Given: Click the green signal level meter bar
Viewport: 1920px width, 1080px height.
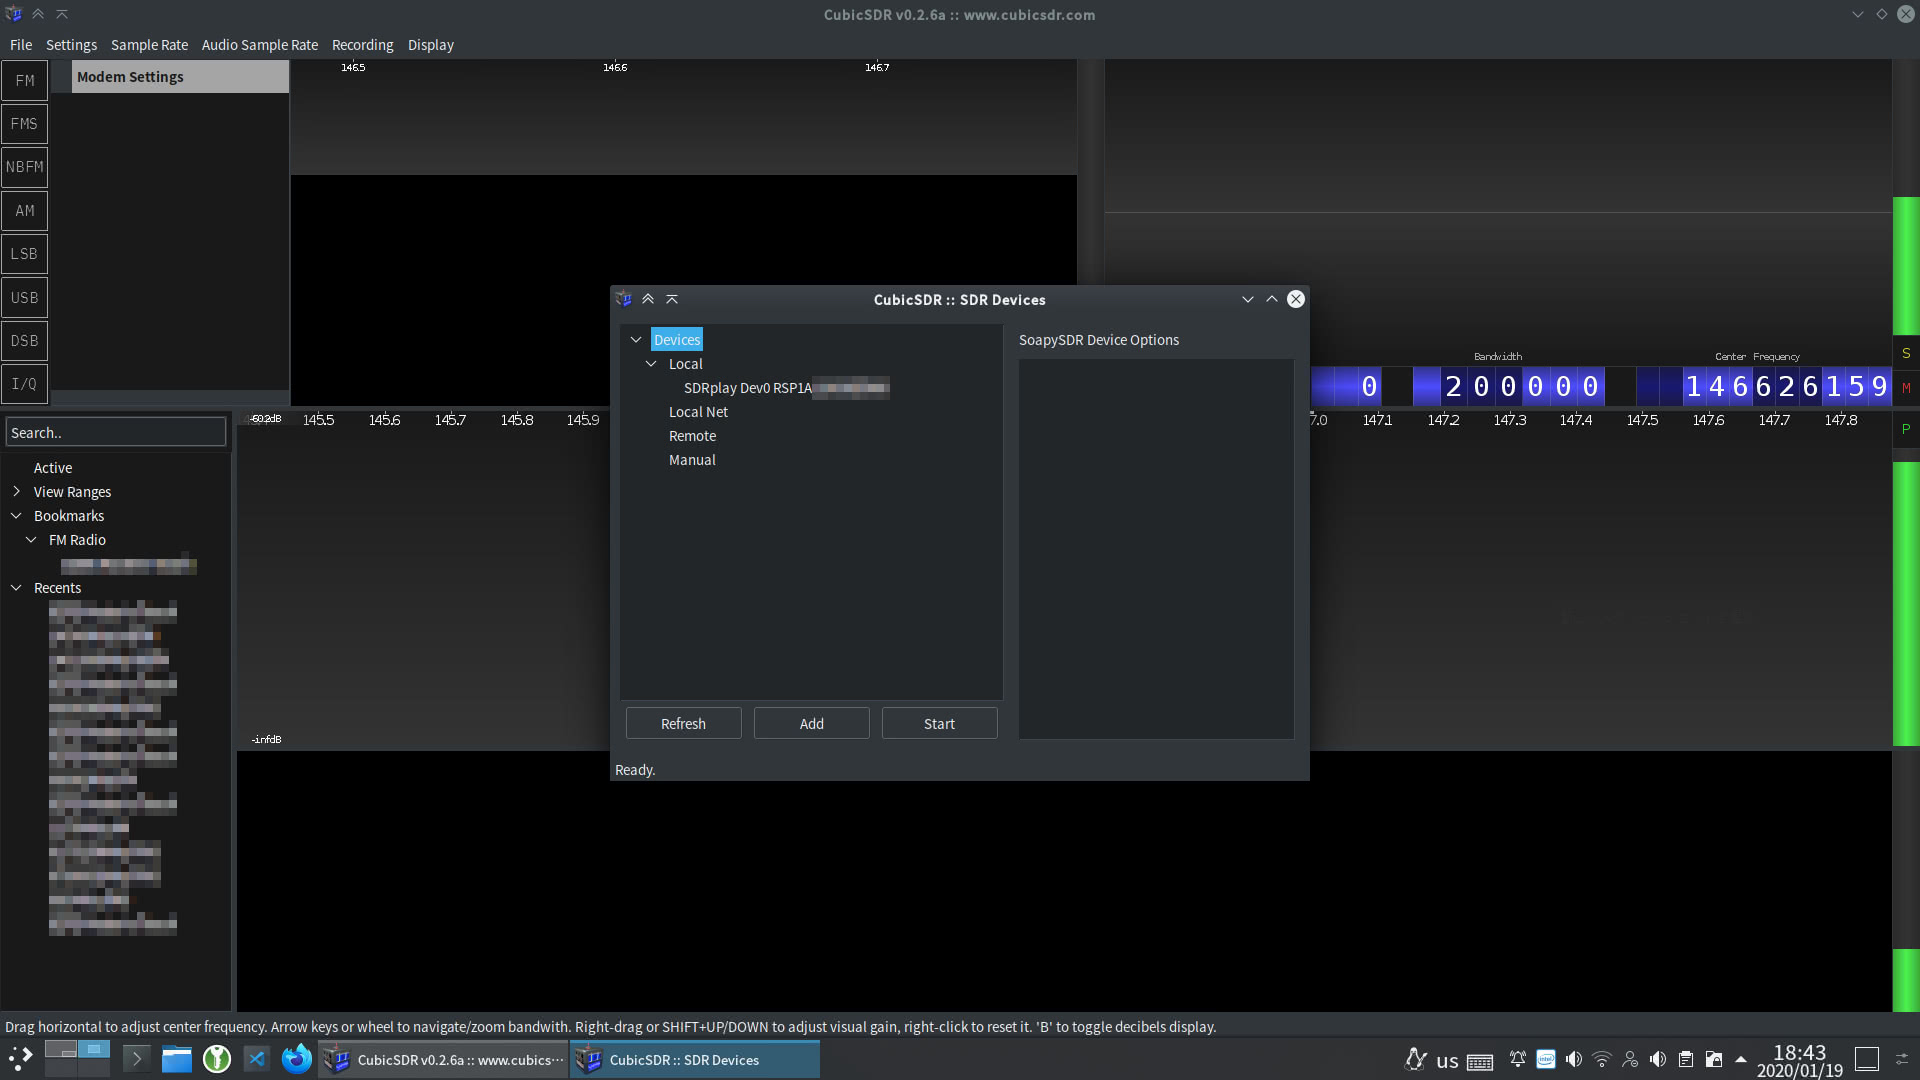Looking at the screenshot, I should (1906, 267).
